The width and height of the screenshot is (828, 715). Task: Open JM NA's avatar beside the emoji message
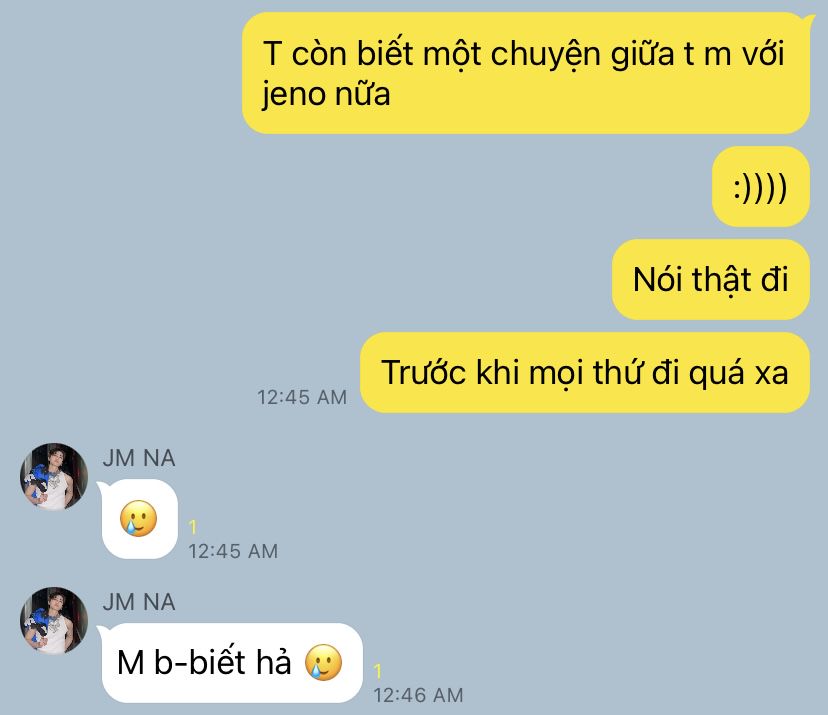point(54,477)
